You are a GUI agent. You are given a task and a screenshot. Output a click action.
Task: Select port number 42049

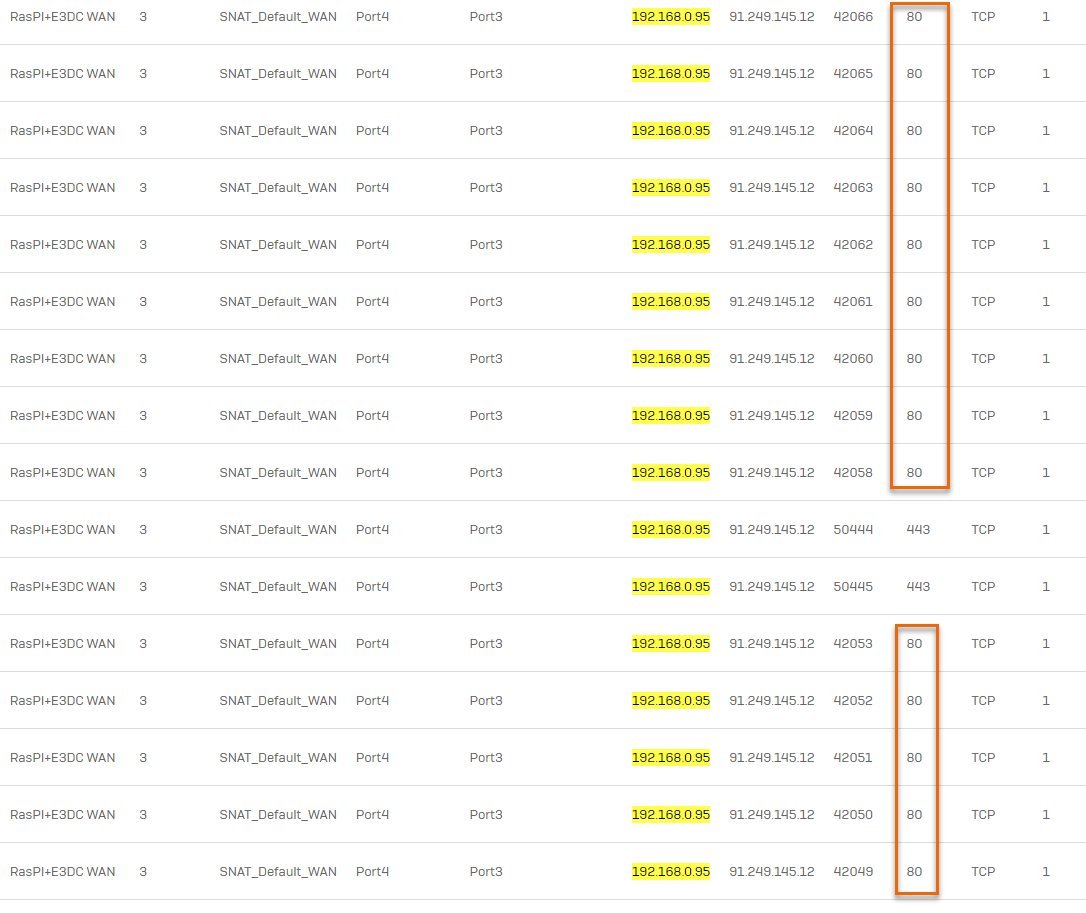(853, 871)
